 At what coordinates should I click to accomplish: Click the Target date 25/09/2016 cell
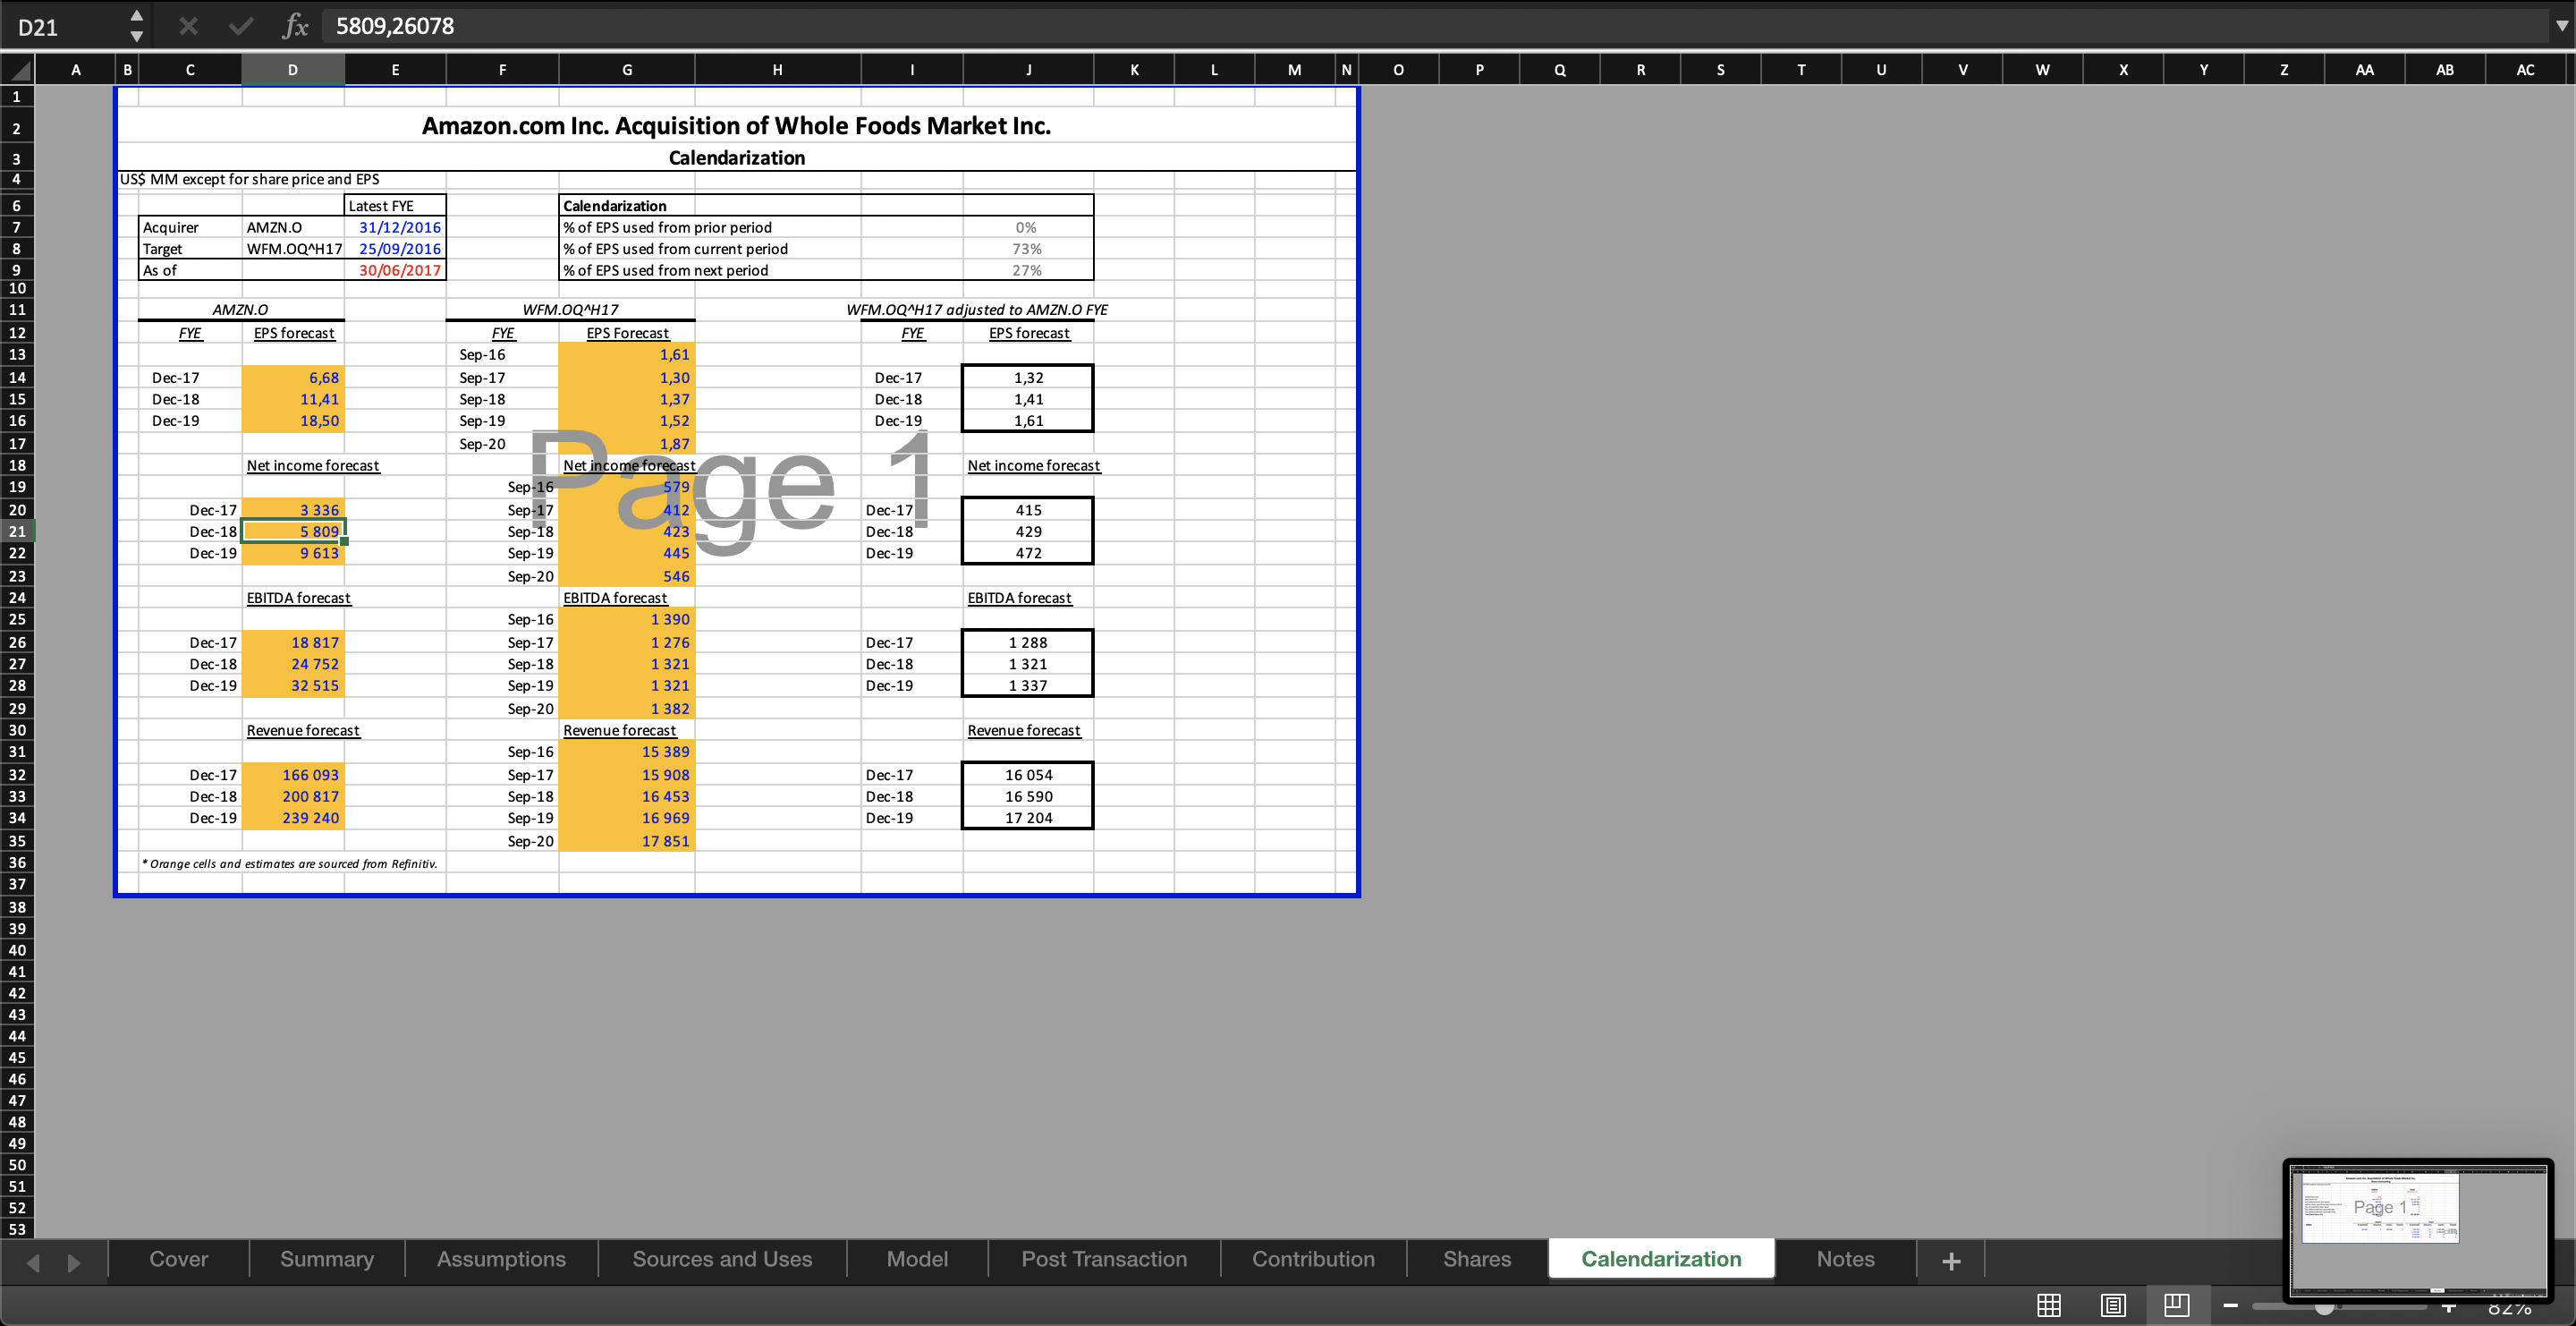click(x=396, y=249)
